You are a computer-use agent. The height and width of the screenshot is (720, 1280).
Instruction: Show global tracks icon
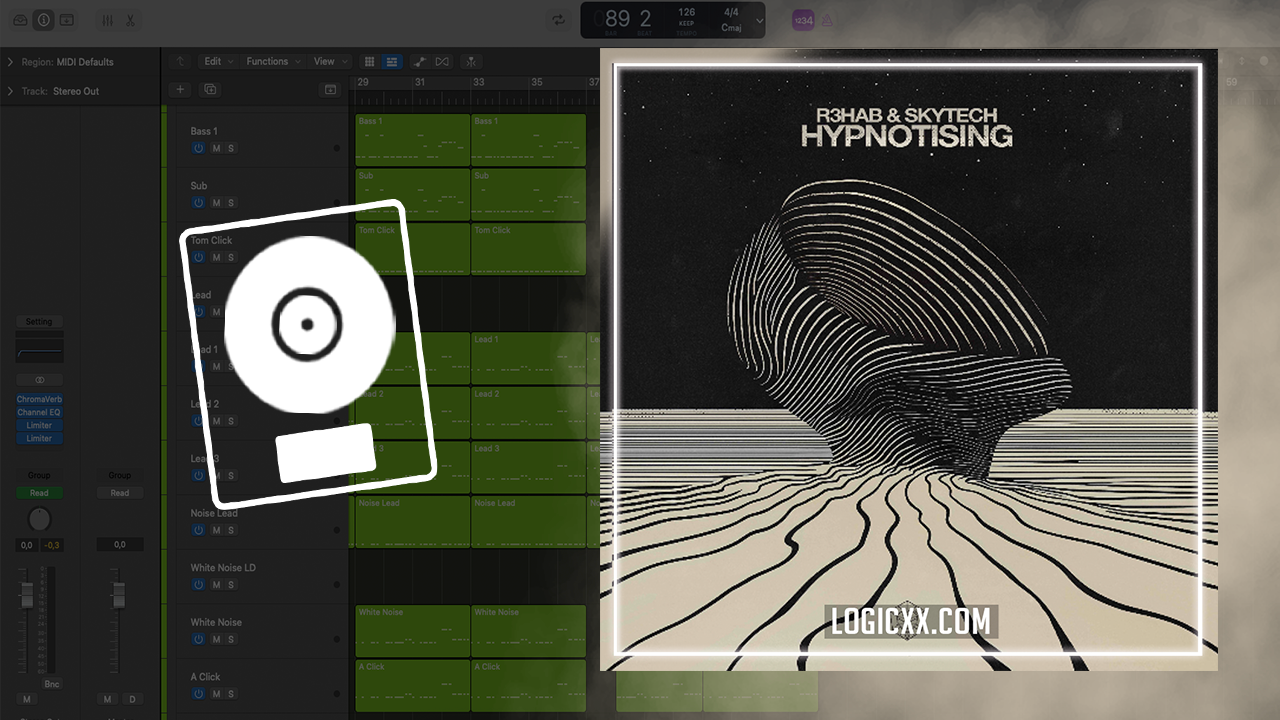click(x=331, y=89)
